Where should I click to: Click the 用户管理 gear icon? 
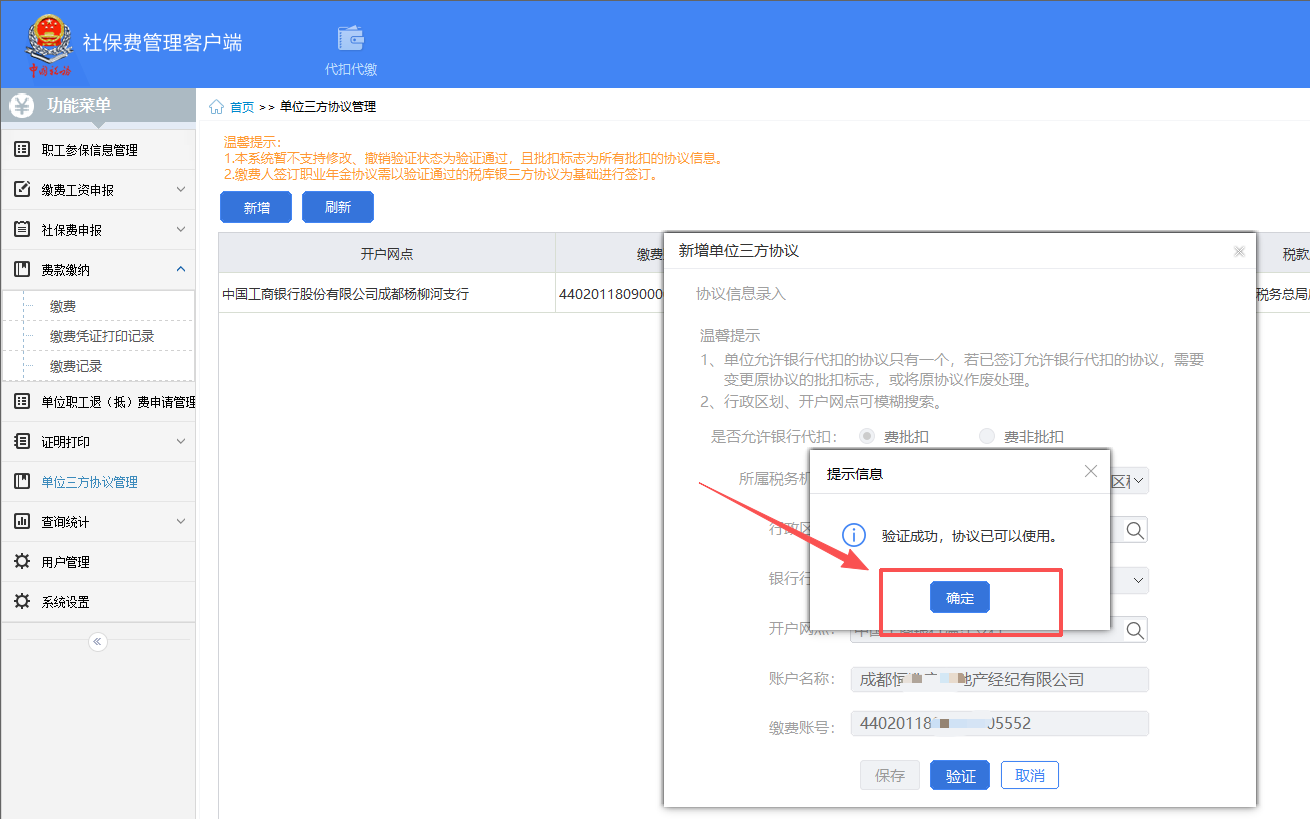(22, 562)
